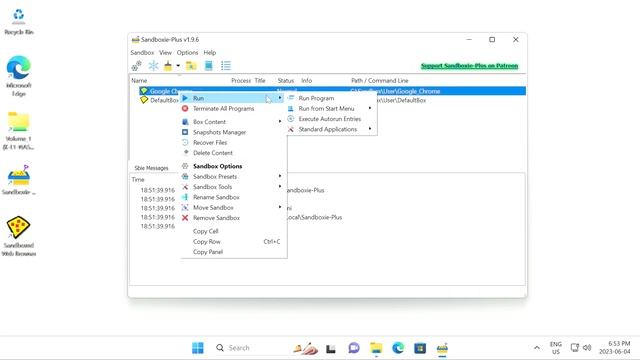Expand the arrow beside Move Sandbox
The height and width of the screenshot is (360, 640).
pyautogui.click(x=280, y=207)
